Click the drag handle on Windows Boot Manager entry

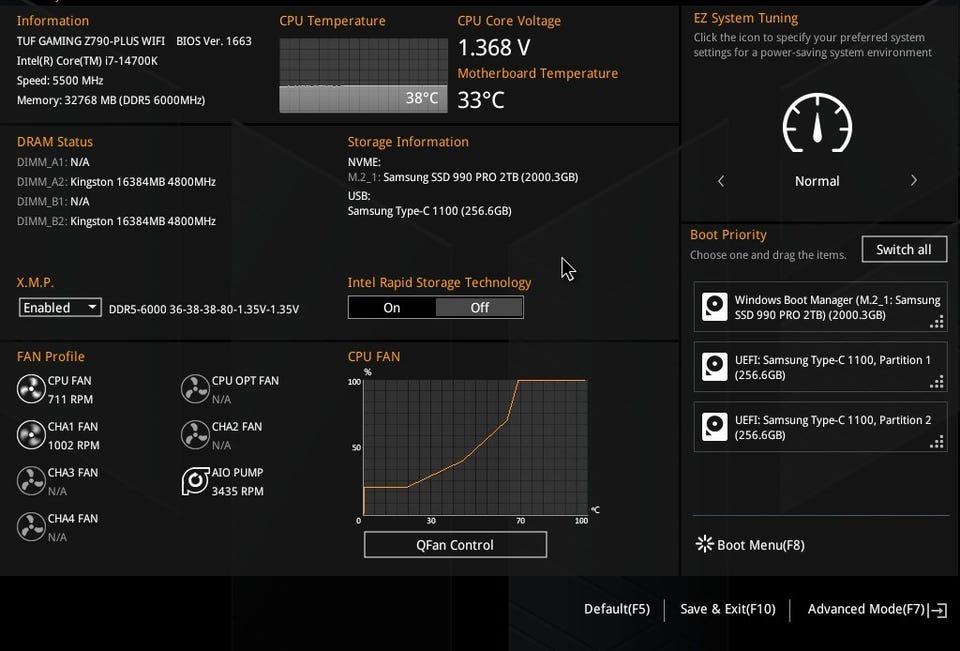click(937, 322)
